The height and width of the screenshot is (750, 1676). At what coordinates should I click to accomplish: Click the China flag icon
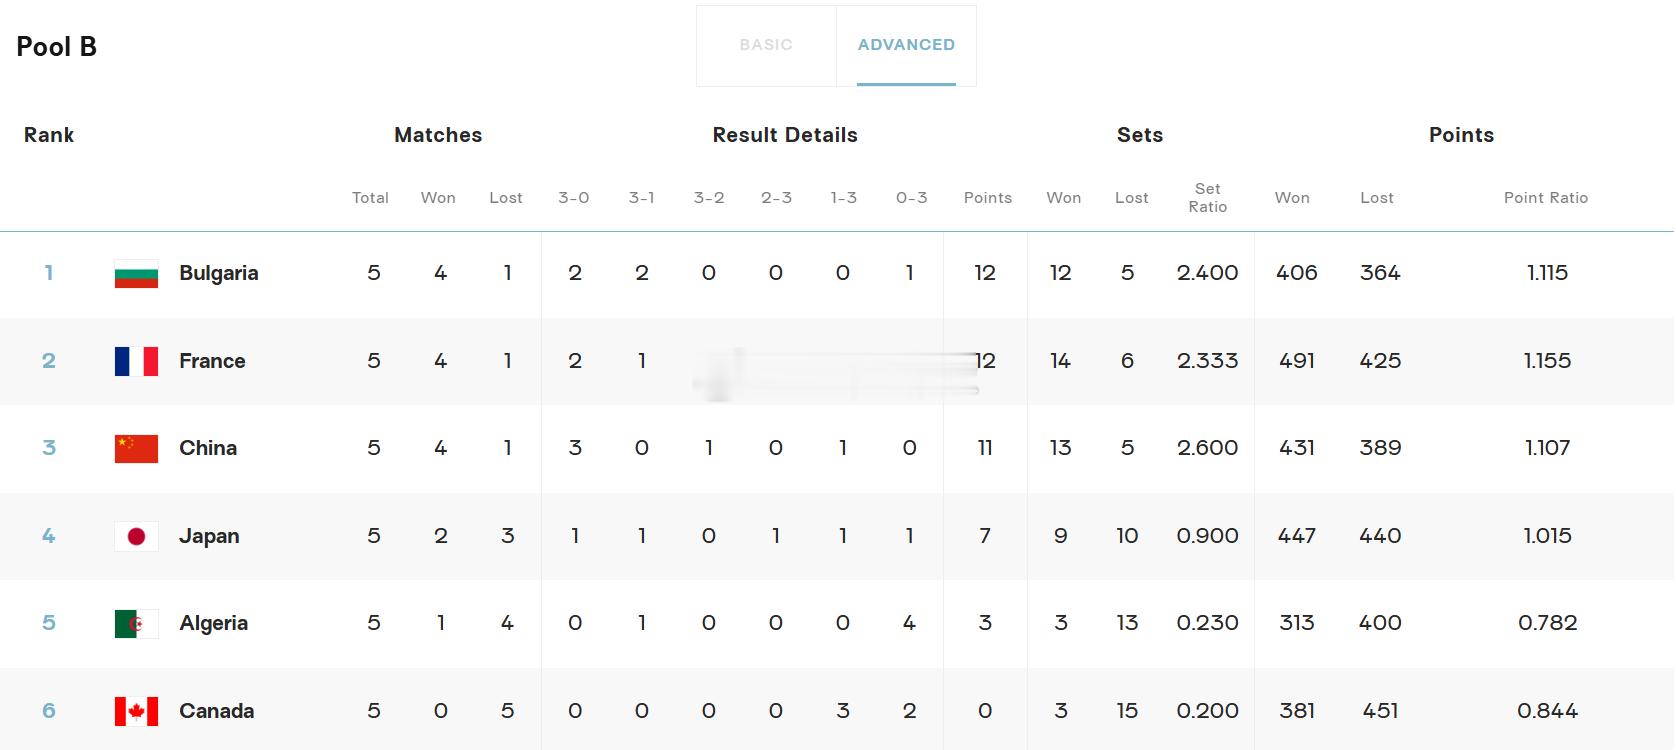[136, 448]
